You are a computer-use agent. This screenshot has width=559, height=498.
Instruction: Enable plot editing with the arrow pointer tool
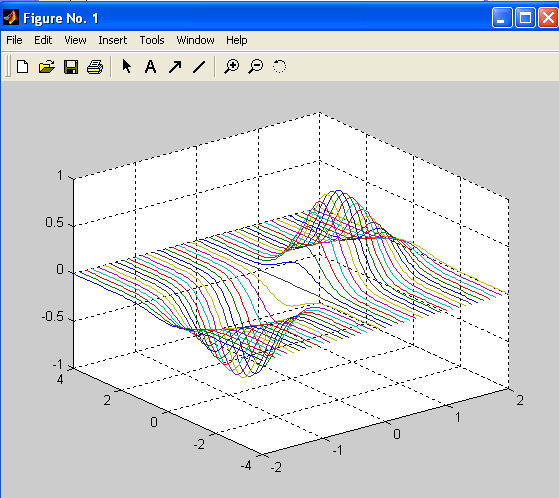[x=127, y=66]
